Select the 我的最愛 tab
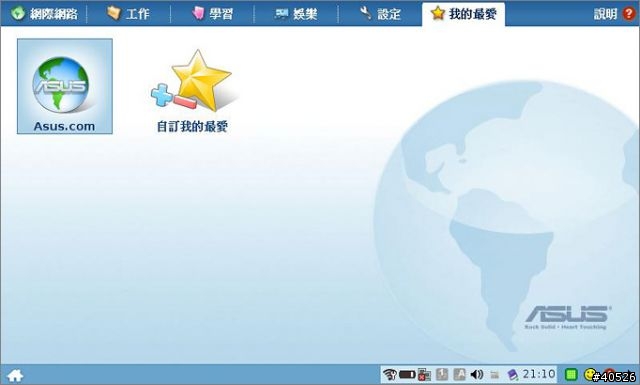This screenshot has width=640, height=385. coord(463,14)
